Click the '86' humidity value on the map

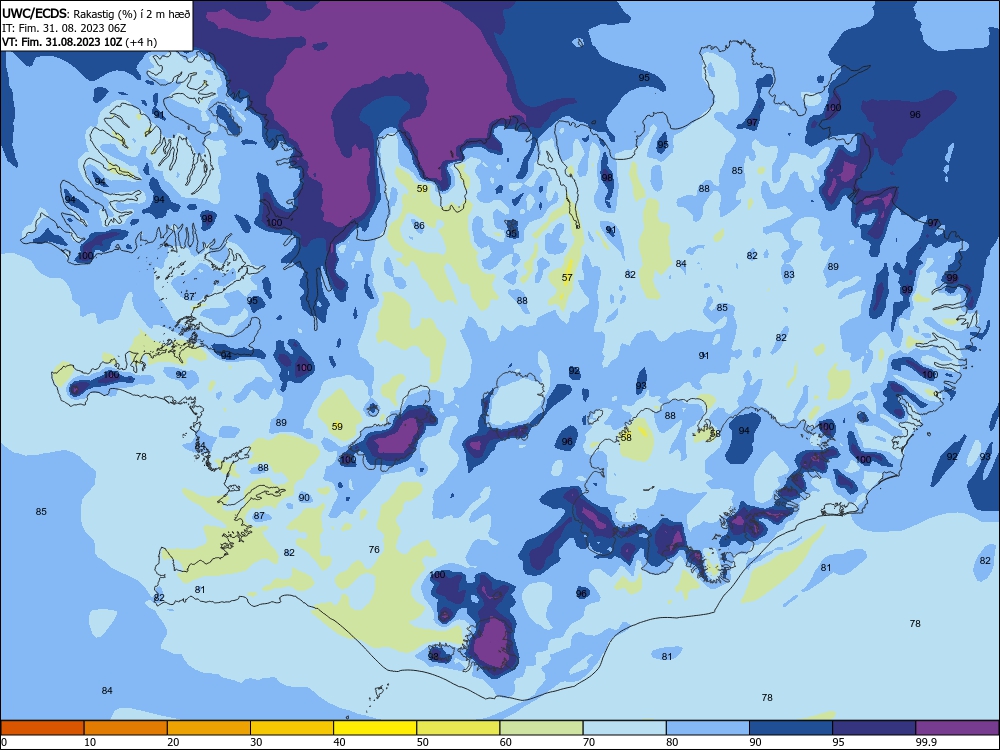tap(419, 225)
